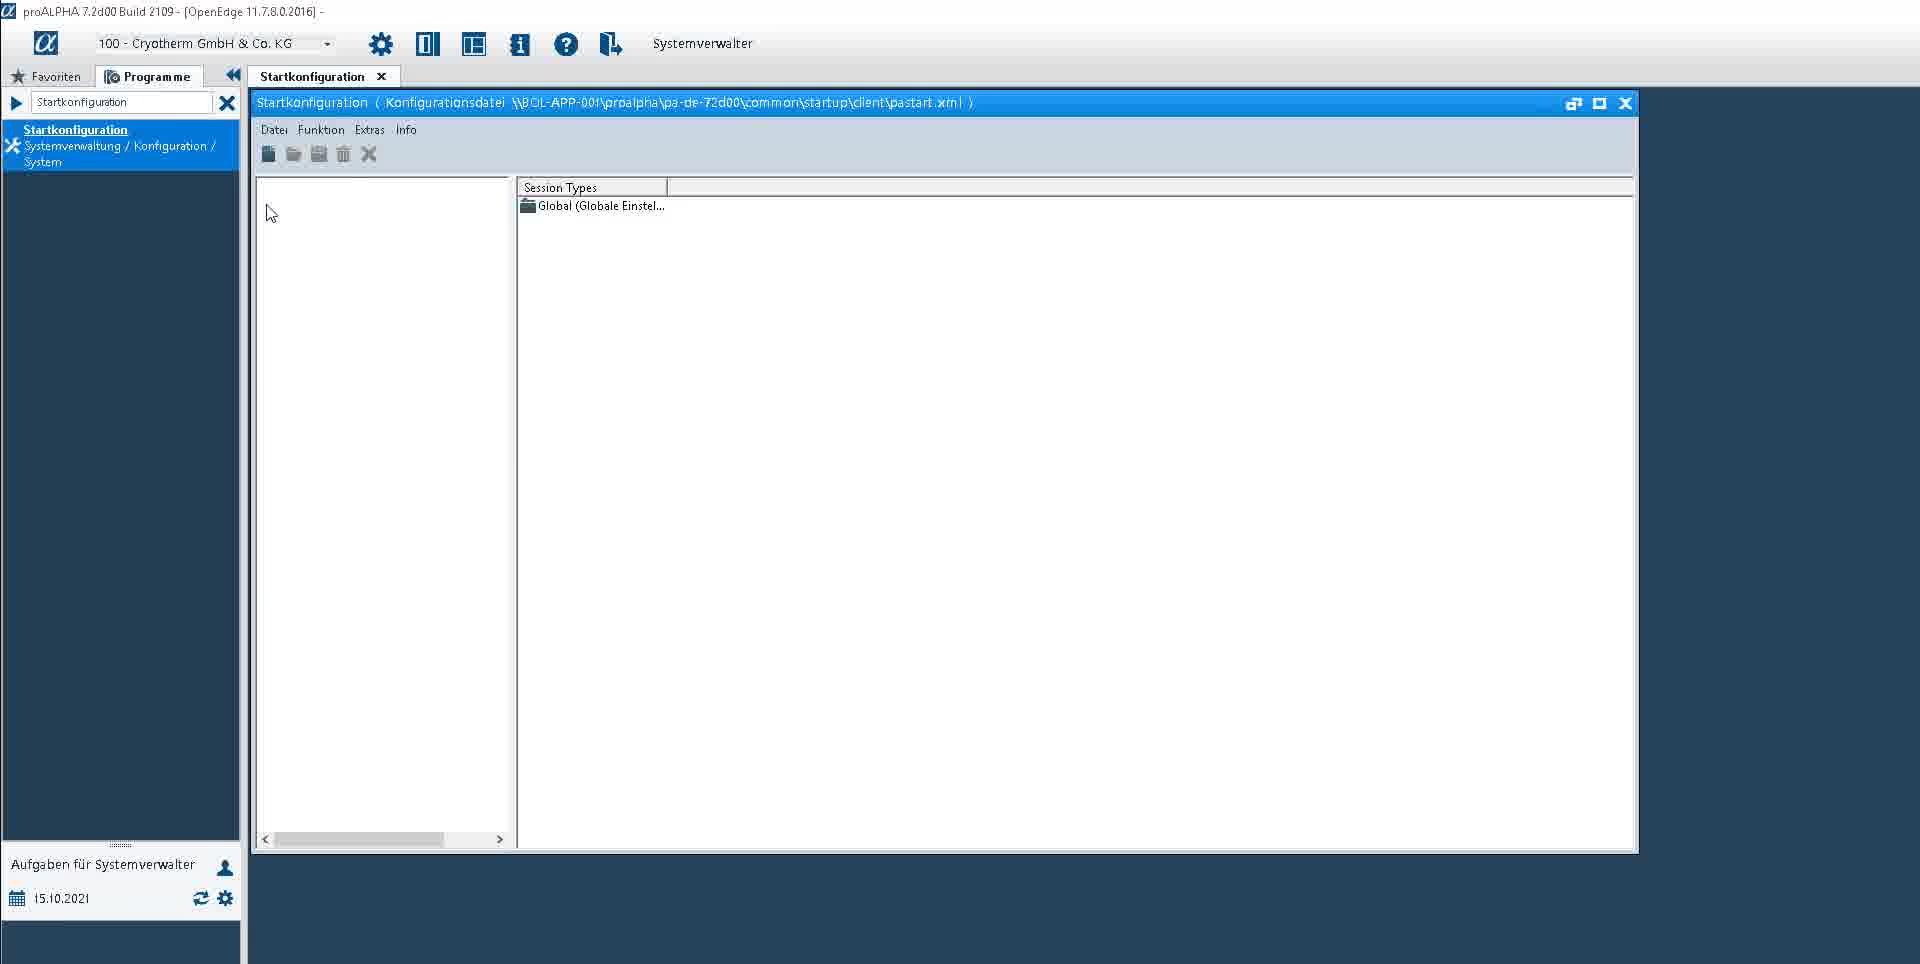The width and height of the screenshot is (1920, 964).
Task: Click the proALPHA alpha logo icon
Action: (46, 43)
